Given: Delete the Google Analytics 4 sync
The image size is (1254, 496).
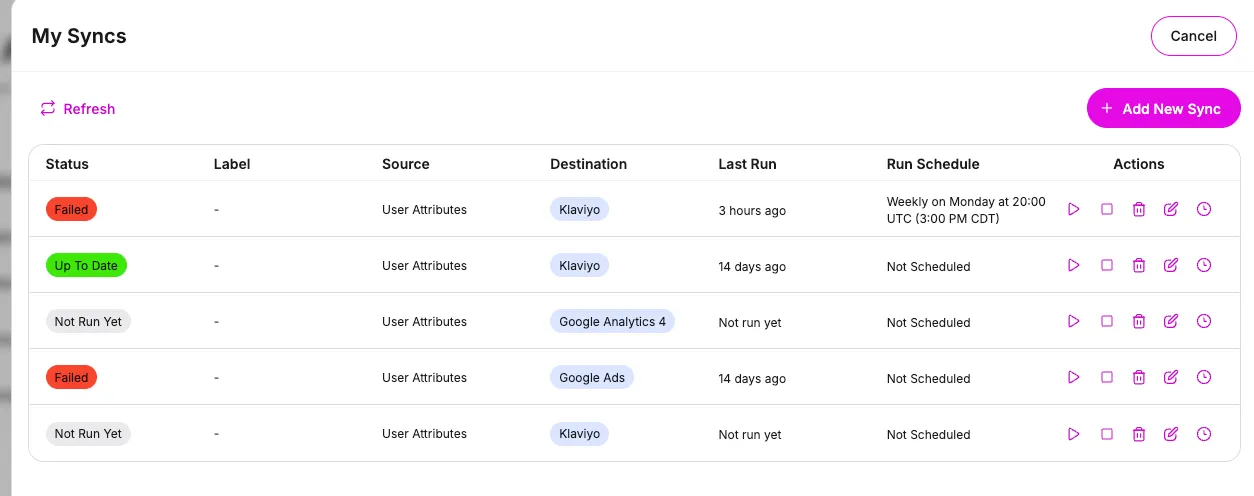Looking at the screenshot, I should point(1139,321).
